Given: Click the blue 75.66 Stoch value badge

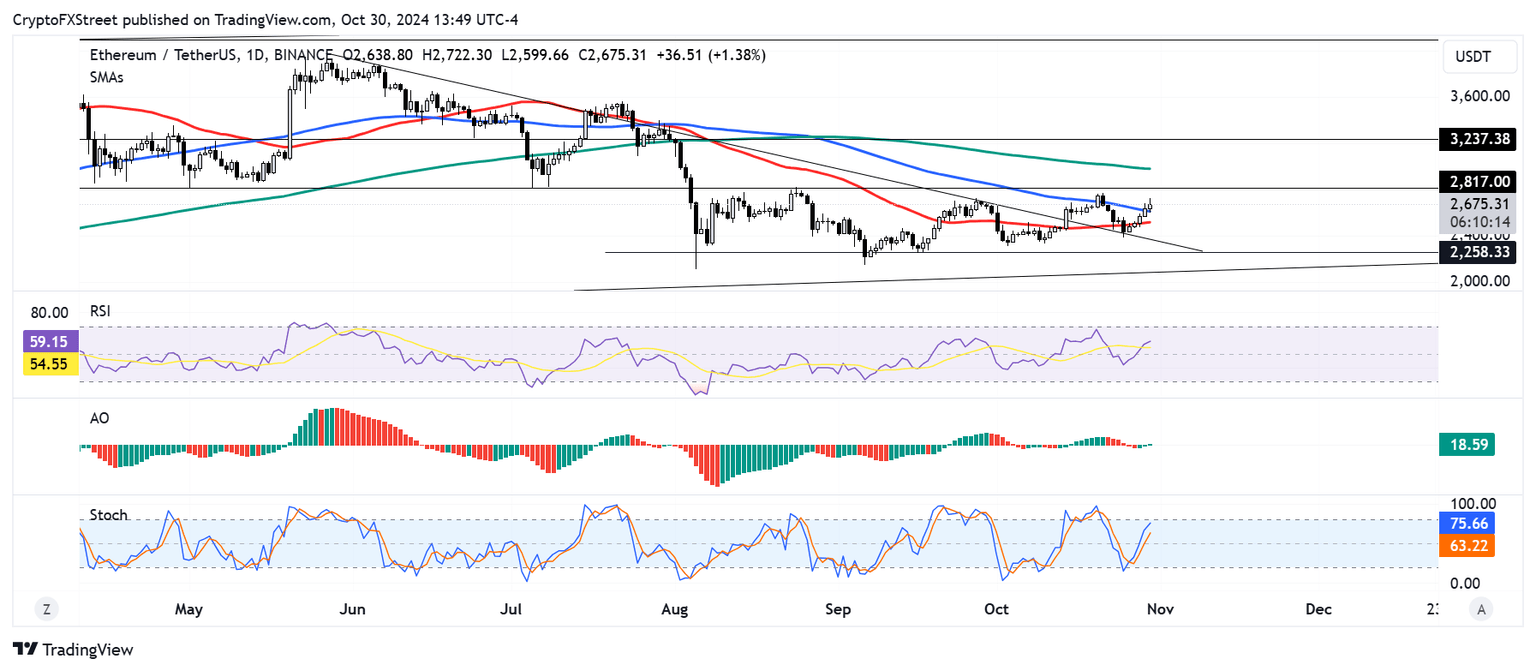Looking at the screenshot, I should point(1466,523).
